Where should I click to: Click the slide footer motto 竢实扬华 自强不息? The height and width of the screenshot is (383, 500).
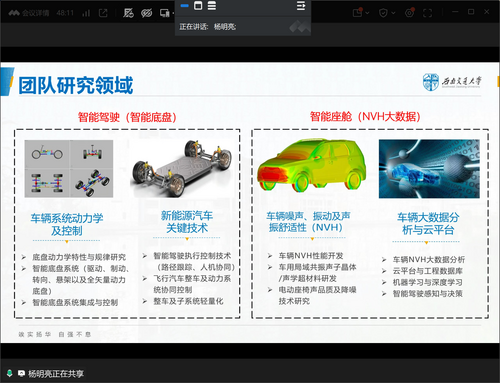pos(55,334)
